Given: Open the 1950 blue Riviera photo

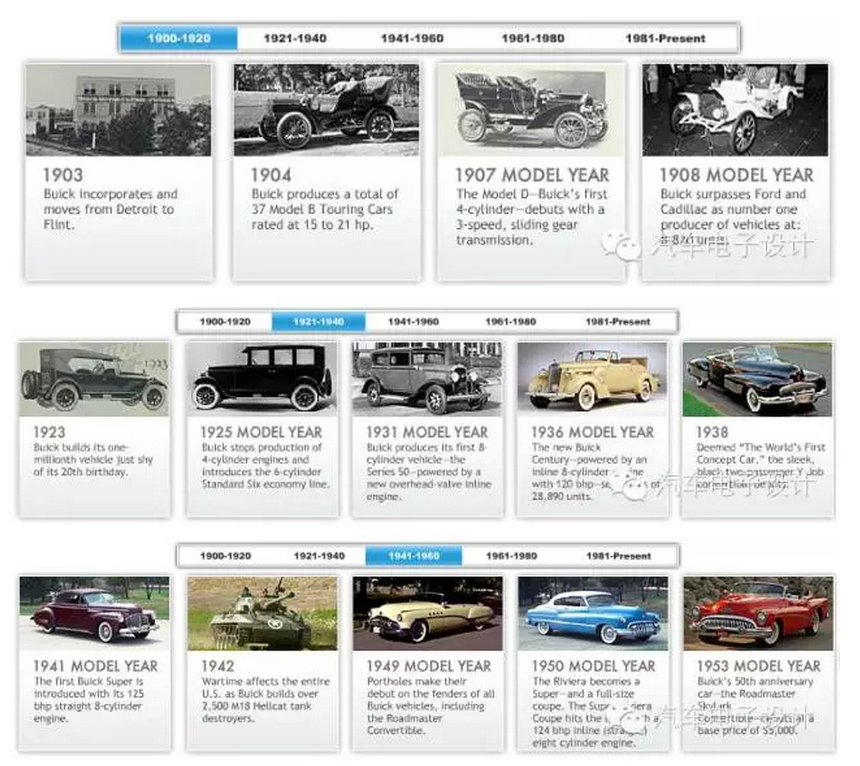Looking at the screenshot, I should 593,613.
